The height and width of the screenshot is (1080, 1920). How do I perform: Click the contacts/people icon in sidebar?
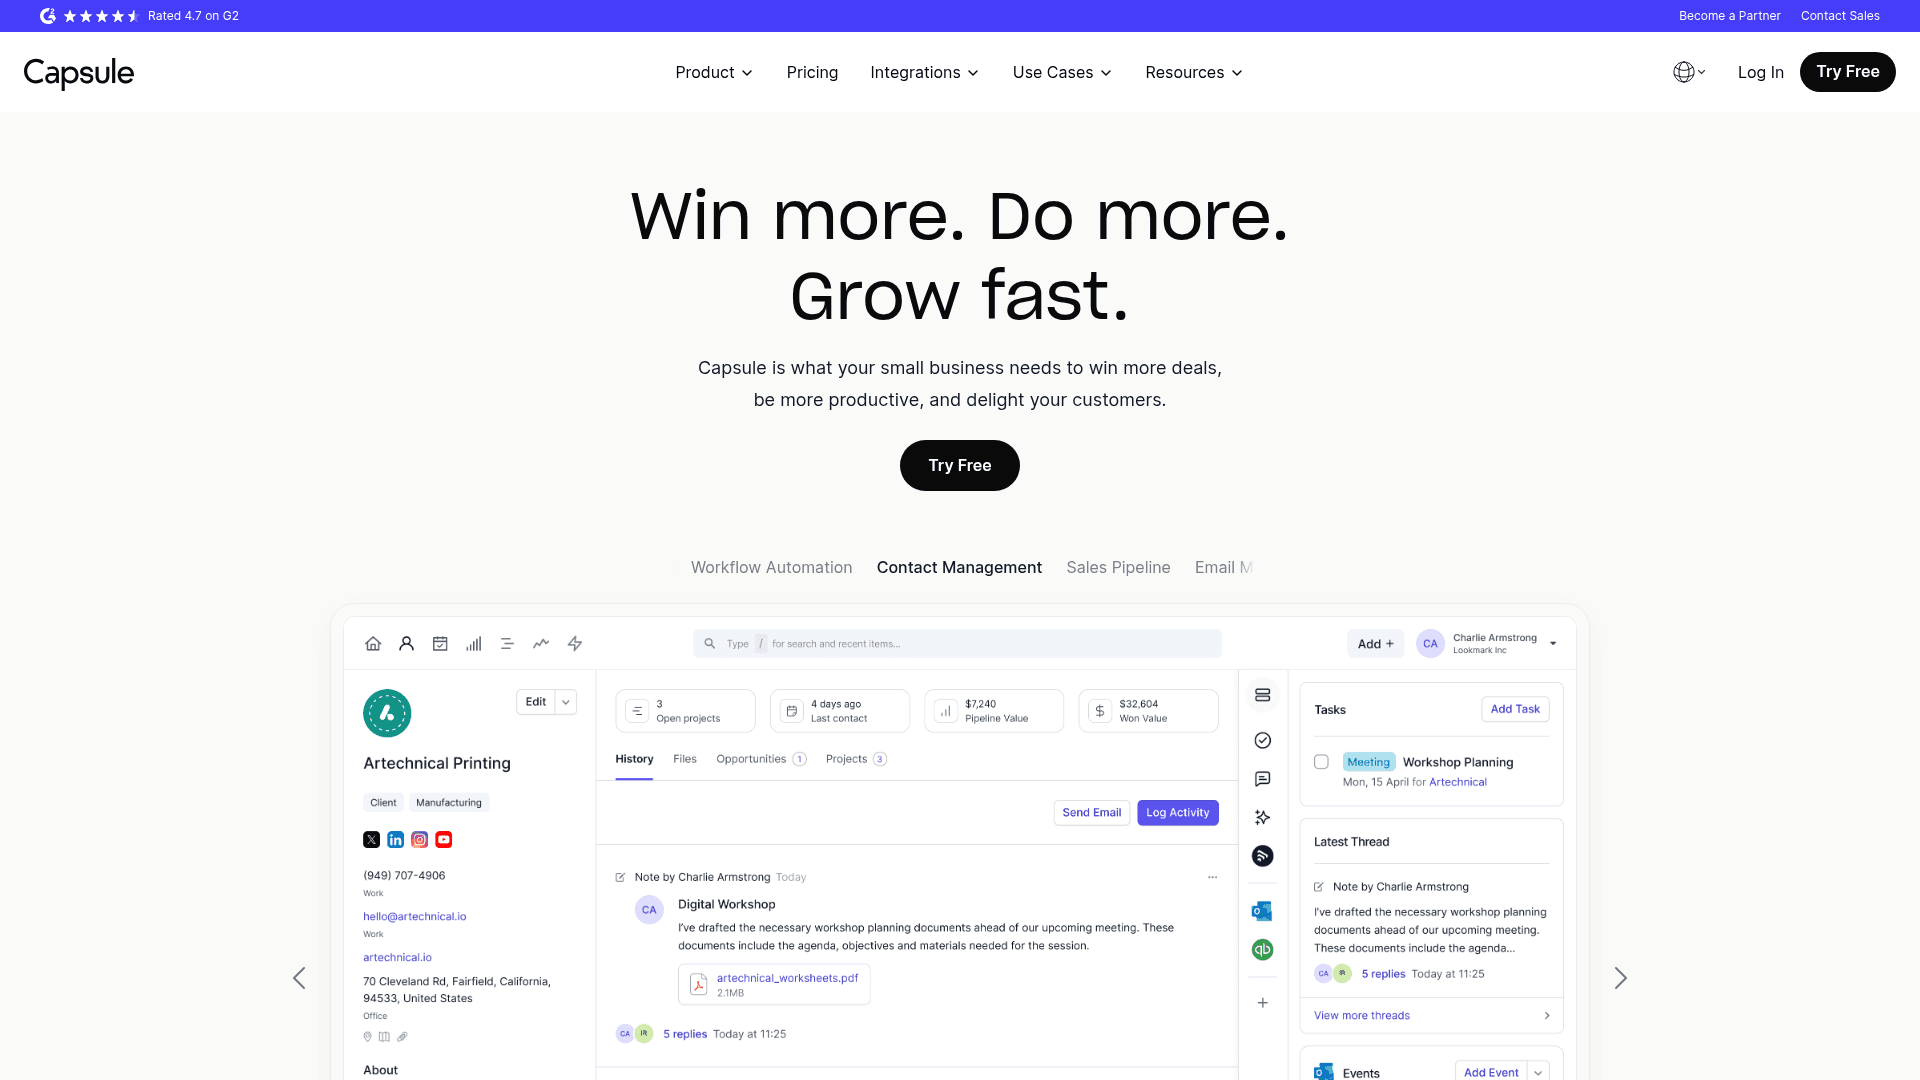pyautogui.click(x=406, y=644)
